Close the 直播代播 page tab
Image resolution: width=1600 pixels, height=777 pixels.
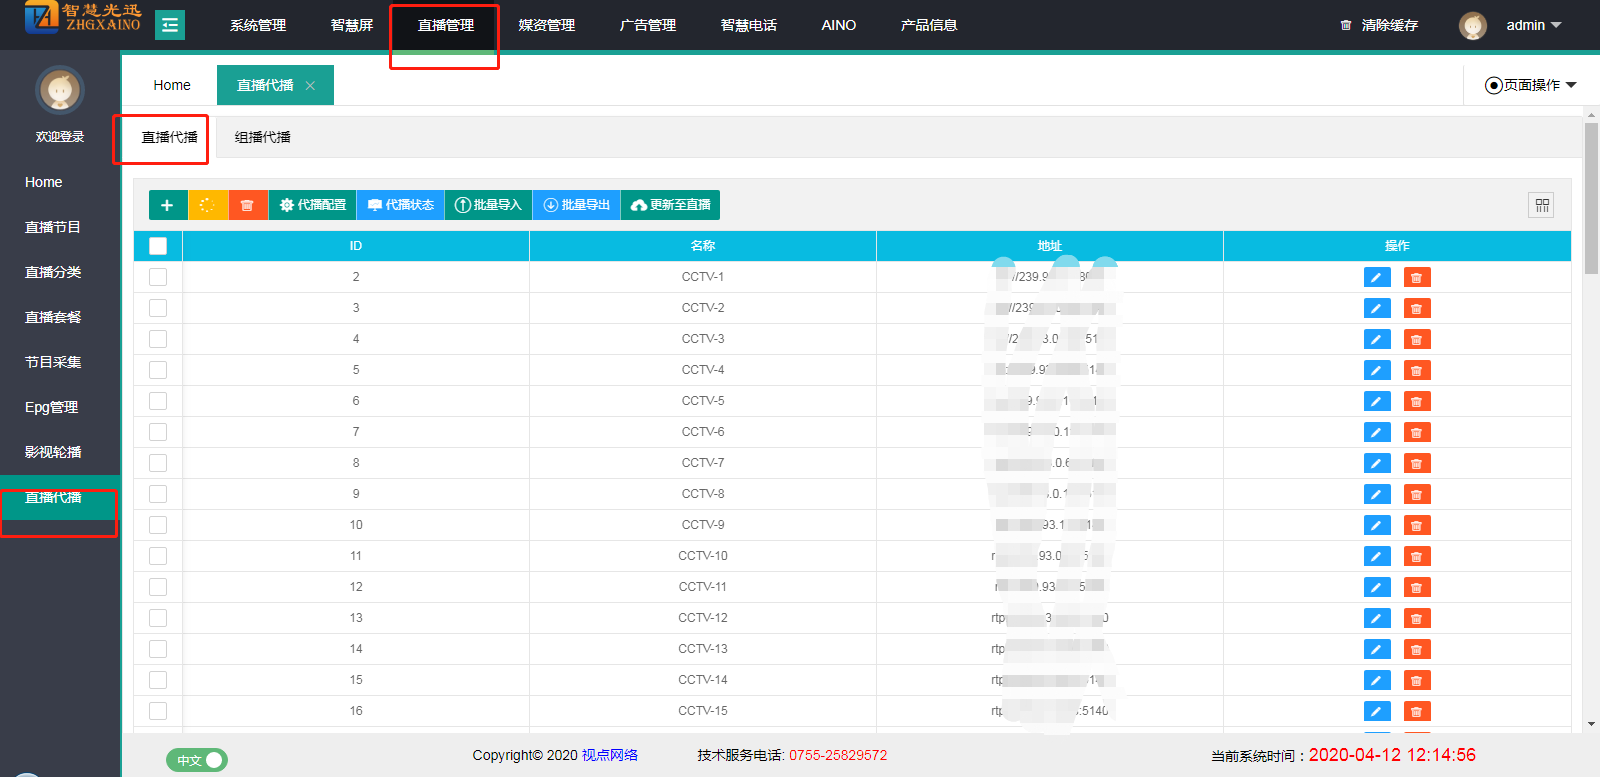(x=311, y=86)
